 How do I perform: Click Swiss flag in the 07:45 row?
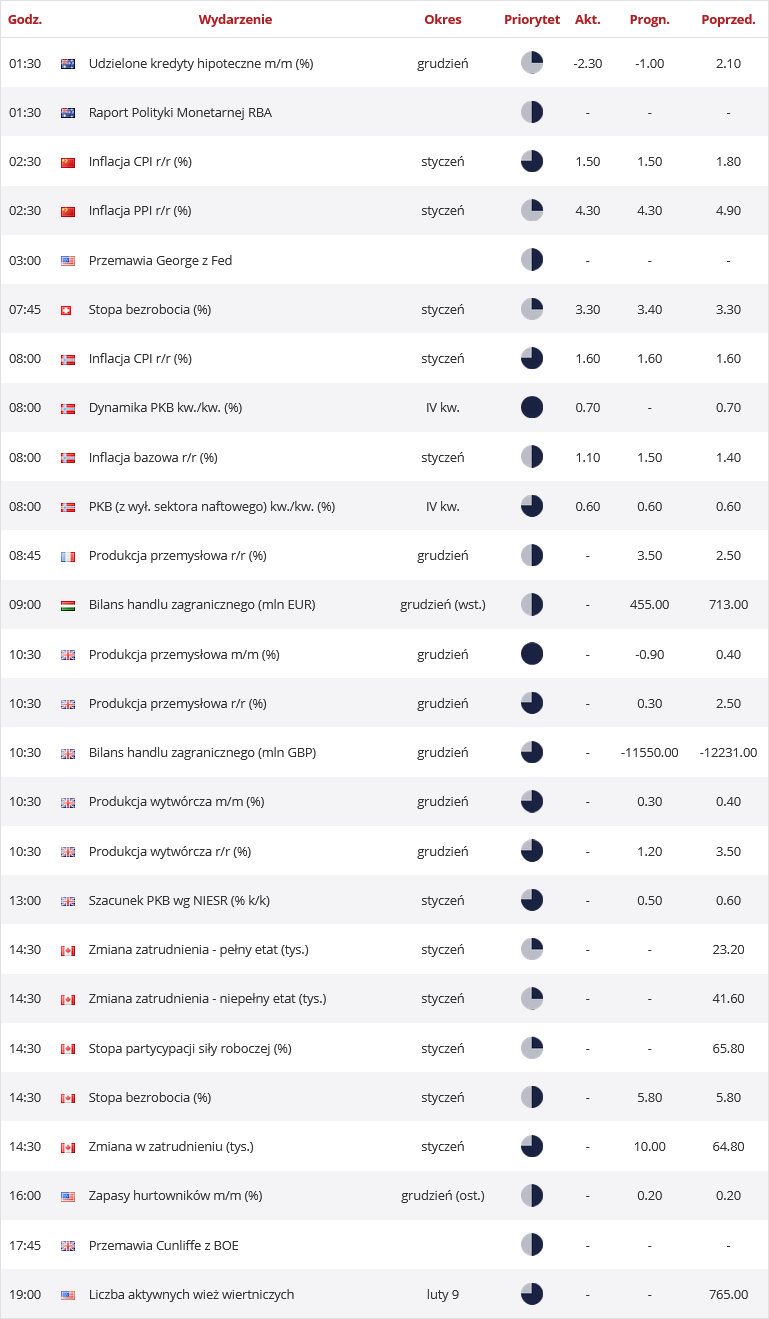(68, 310)
